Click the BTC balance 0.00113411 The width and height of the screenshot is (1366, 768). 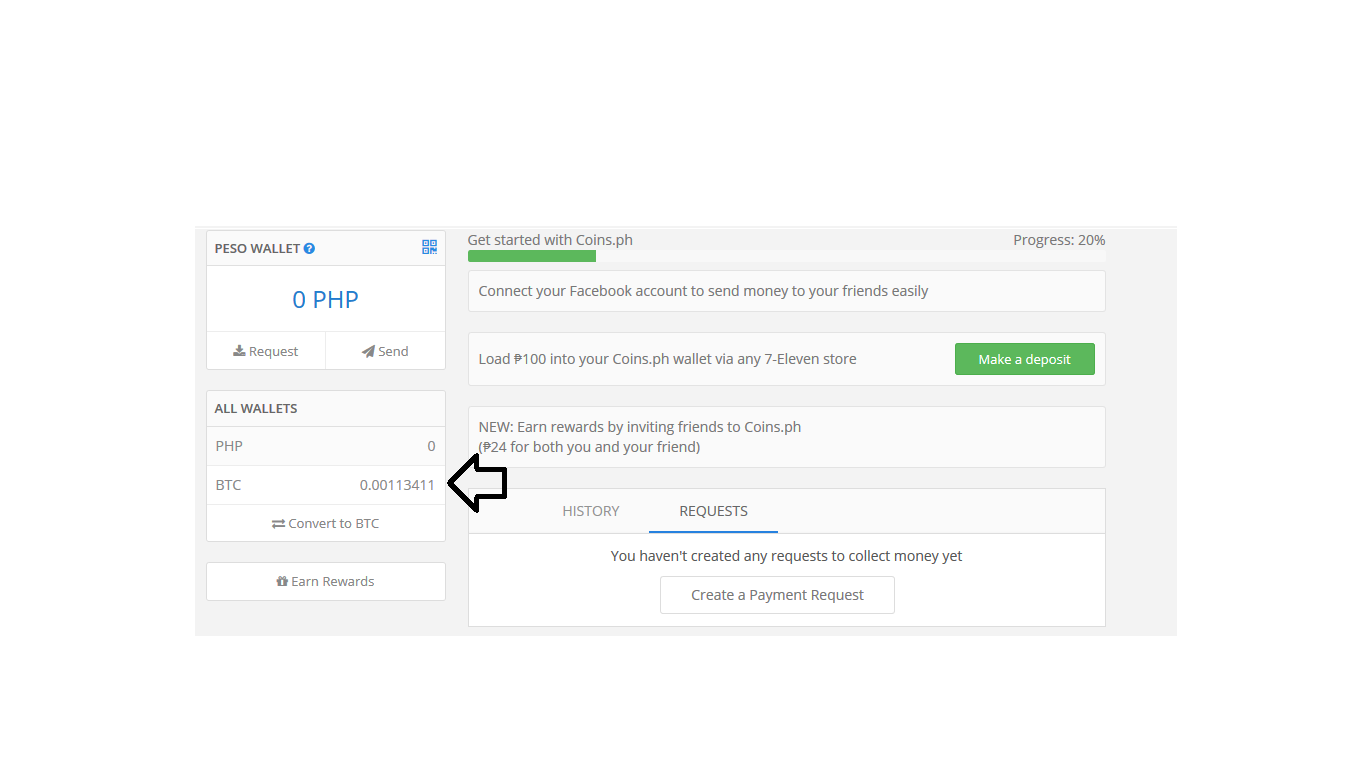point(397,485)
